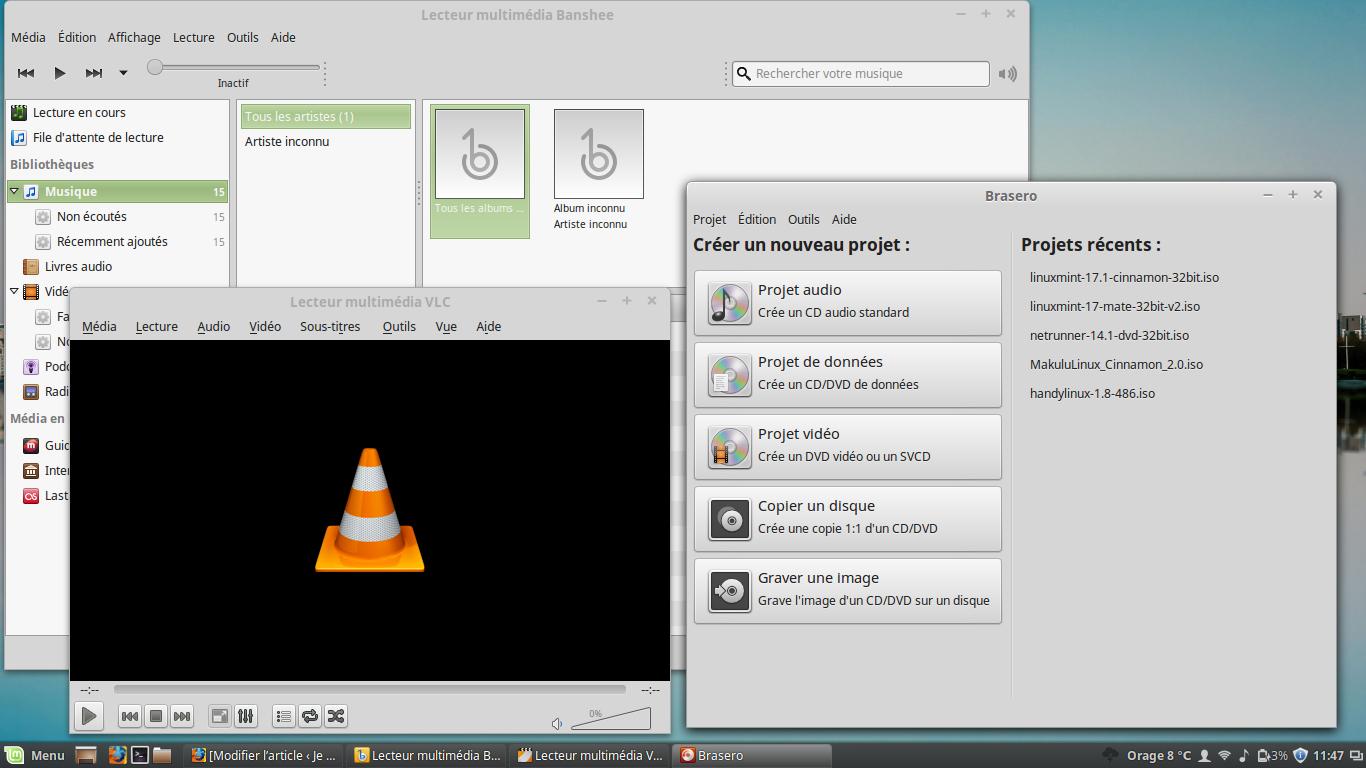Select the Musique library icon
Viewport: 1366px width, 768px height.
(31, 191)
